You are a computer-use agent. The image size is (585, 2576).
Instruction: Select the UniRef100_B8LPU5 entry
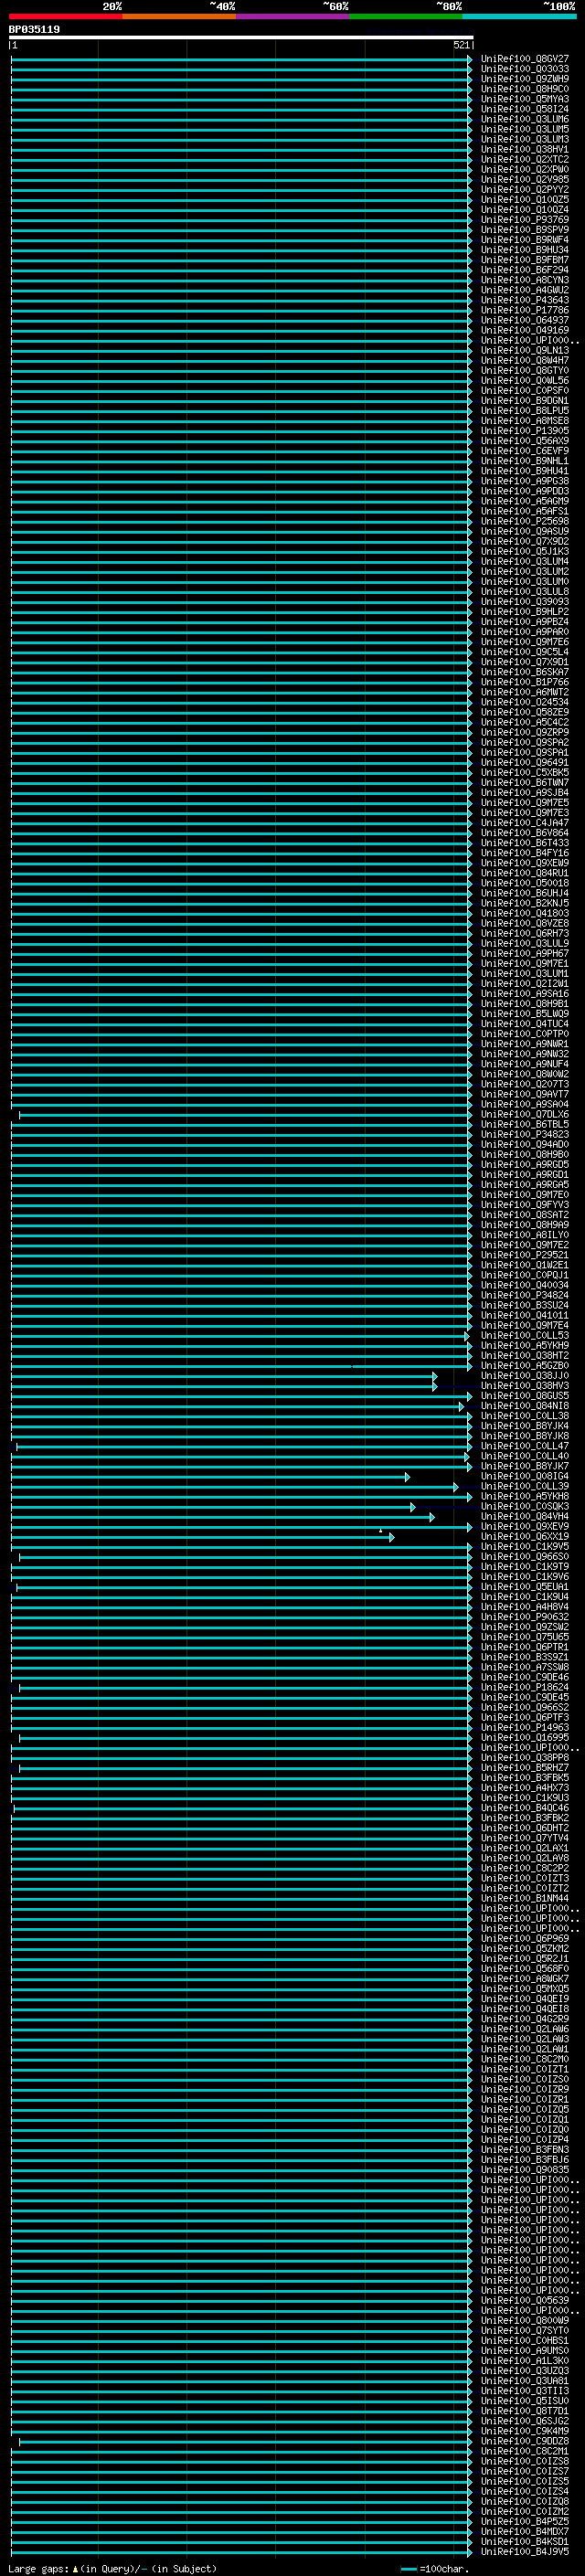[524, 411]
